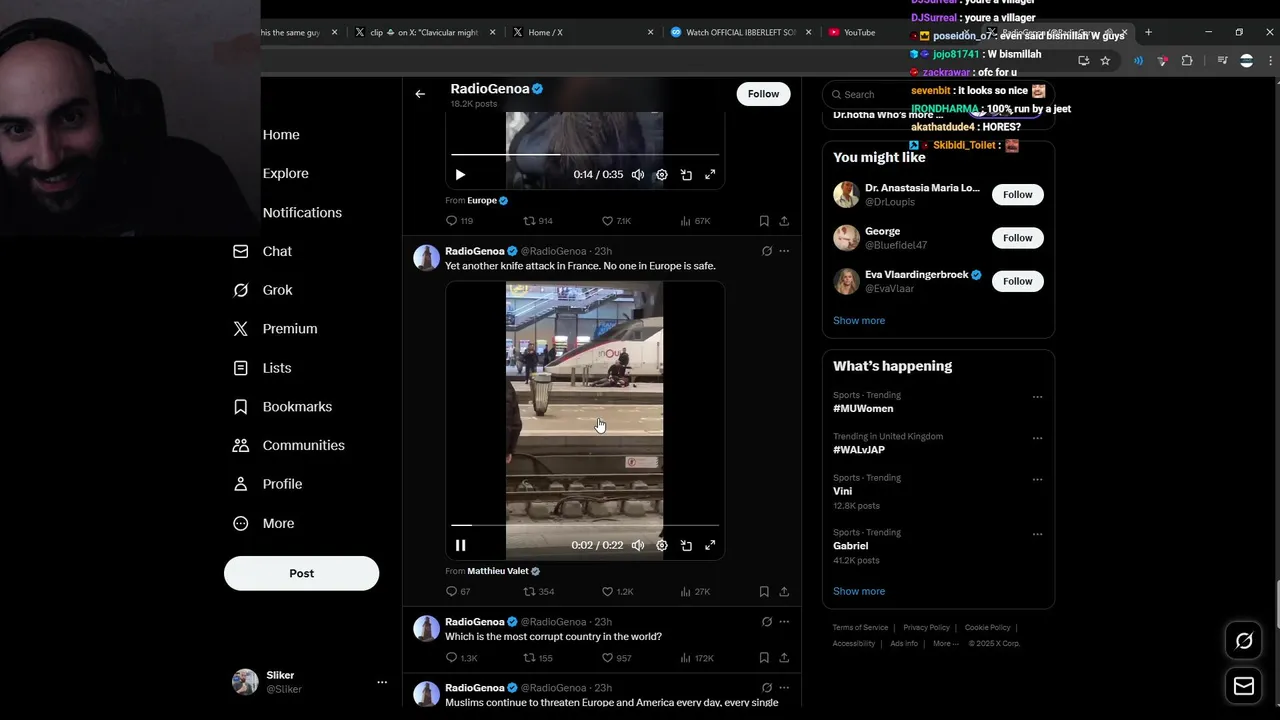Open more options on the knife attack post
Image resolution: width=1280 pixels, height=720 pixels.
click(784, 251)
